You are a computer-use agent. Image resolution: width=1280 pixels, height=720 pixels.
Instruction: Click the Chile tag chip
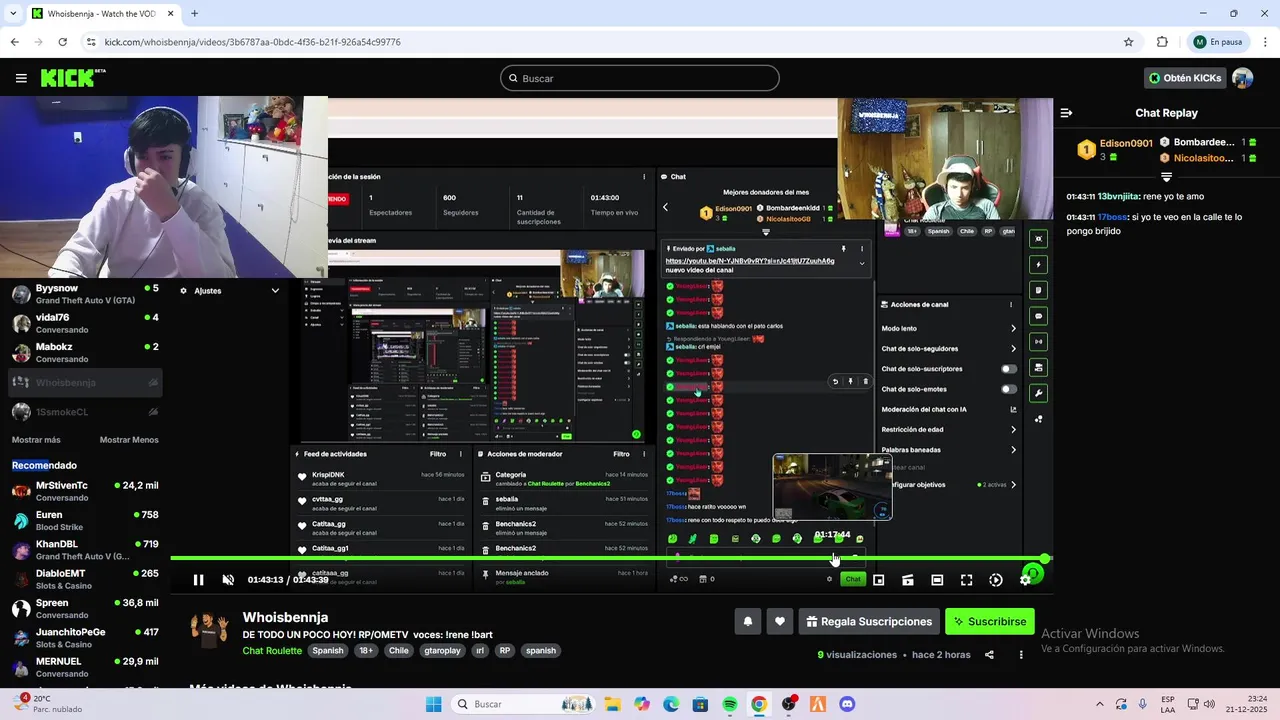point(399,650)
